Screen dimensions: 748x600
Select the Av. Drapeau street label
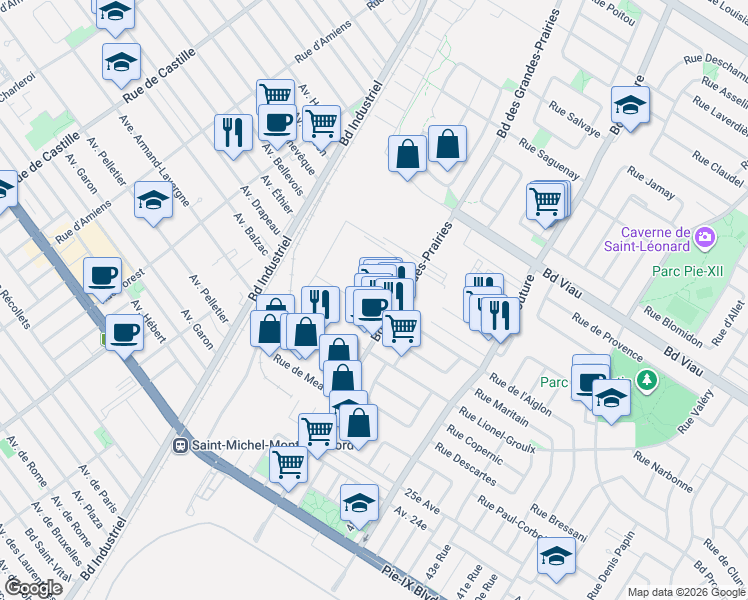260,210
